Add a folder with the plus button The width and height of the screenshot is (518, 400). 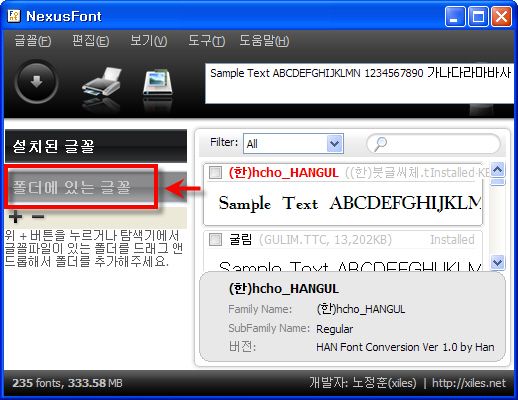point(15,217)
